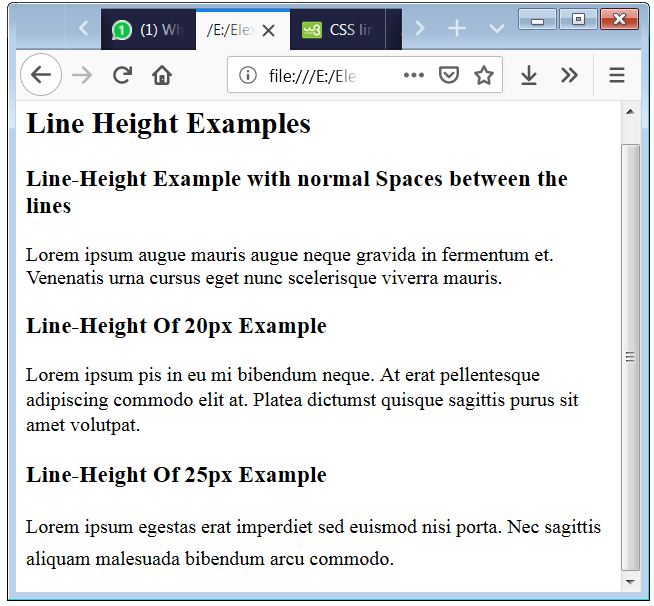654x606 pixels.
Task: Expand more tools overflow chevron
Action: [569, 76]
